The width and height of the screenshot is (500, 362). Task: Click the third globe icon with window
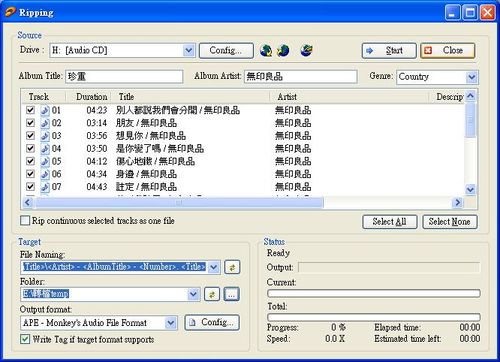click(306, 50)
